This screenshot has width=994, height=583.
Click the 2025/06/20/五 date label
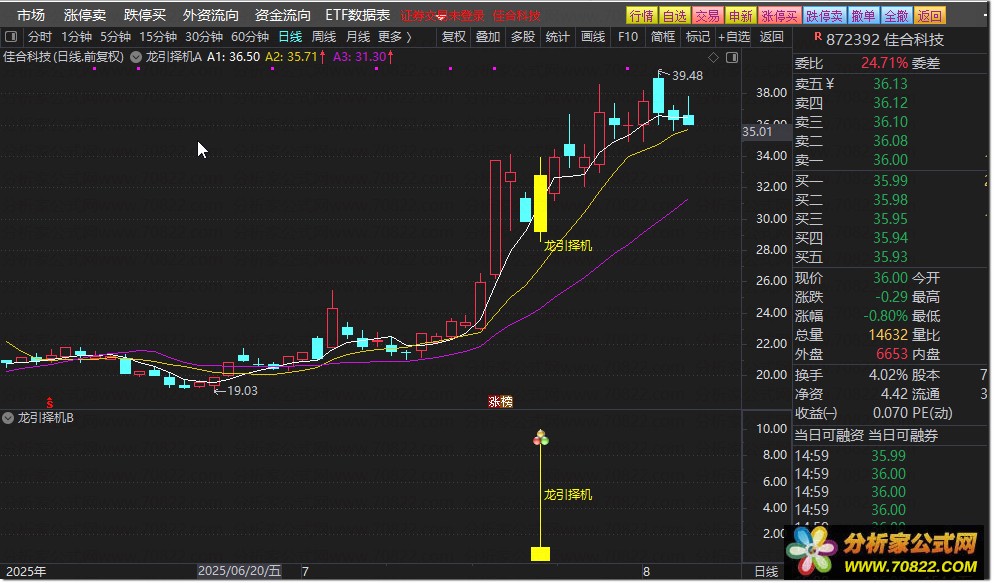click(x=239, y=571)
